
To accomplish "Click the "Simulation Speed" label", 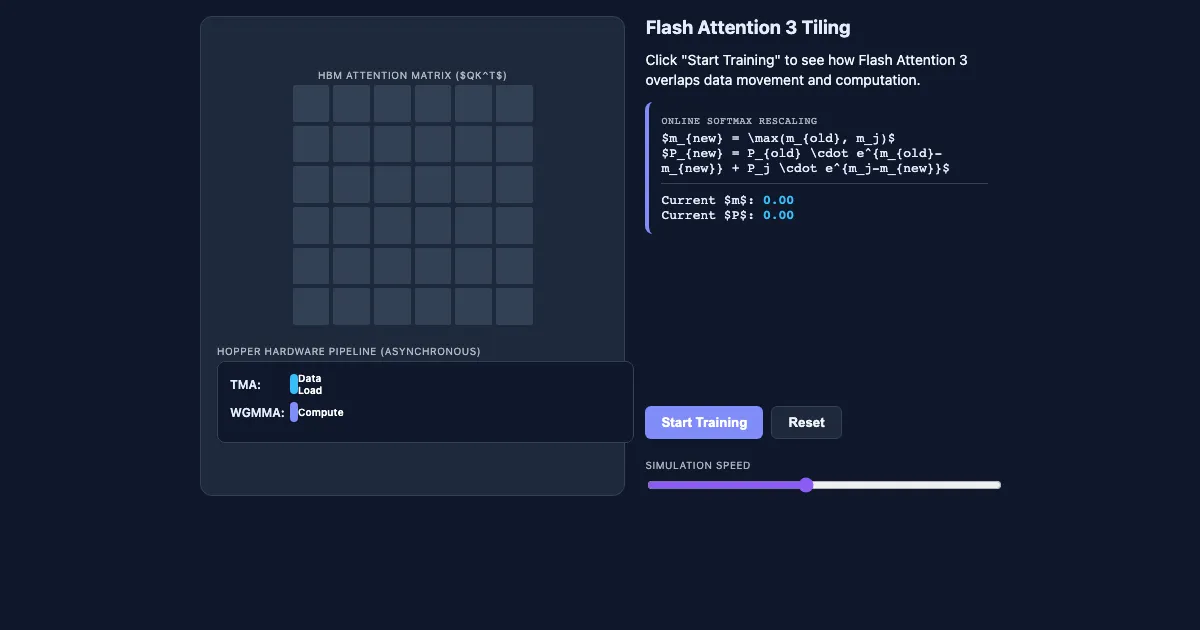I will pyautogui.click(x=698, y=466).
